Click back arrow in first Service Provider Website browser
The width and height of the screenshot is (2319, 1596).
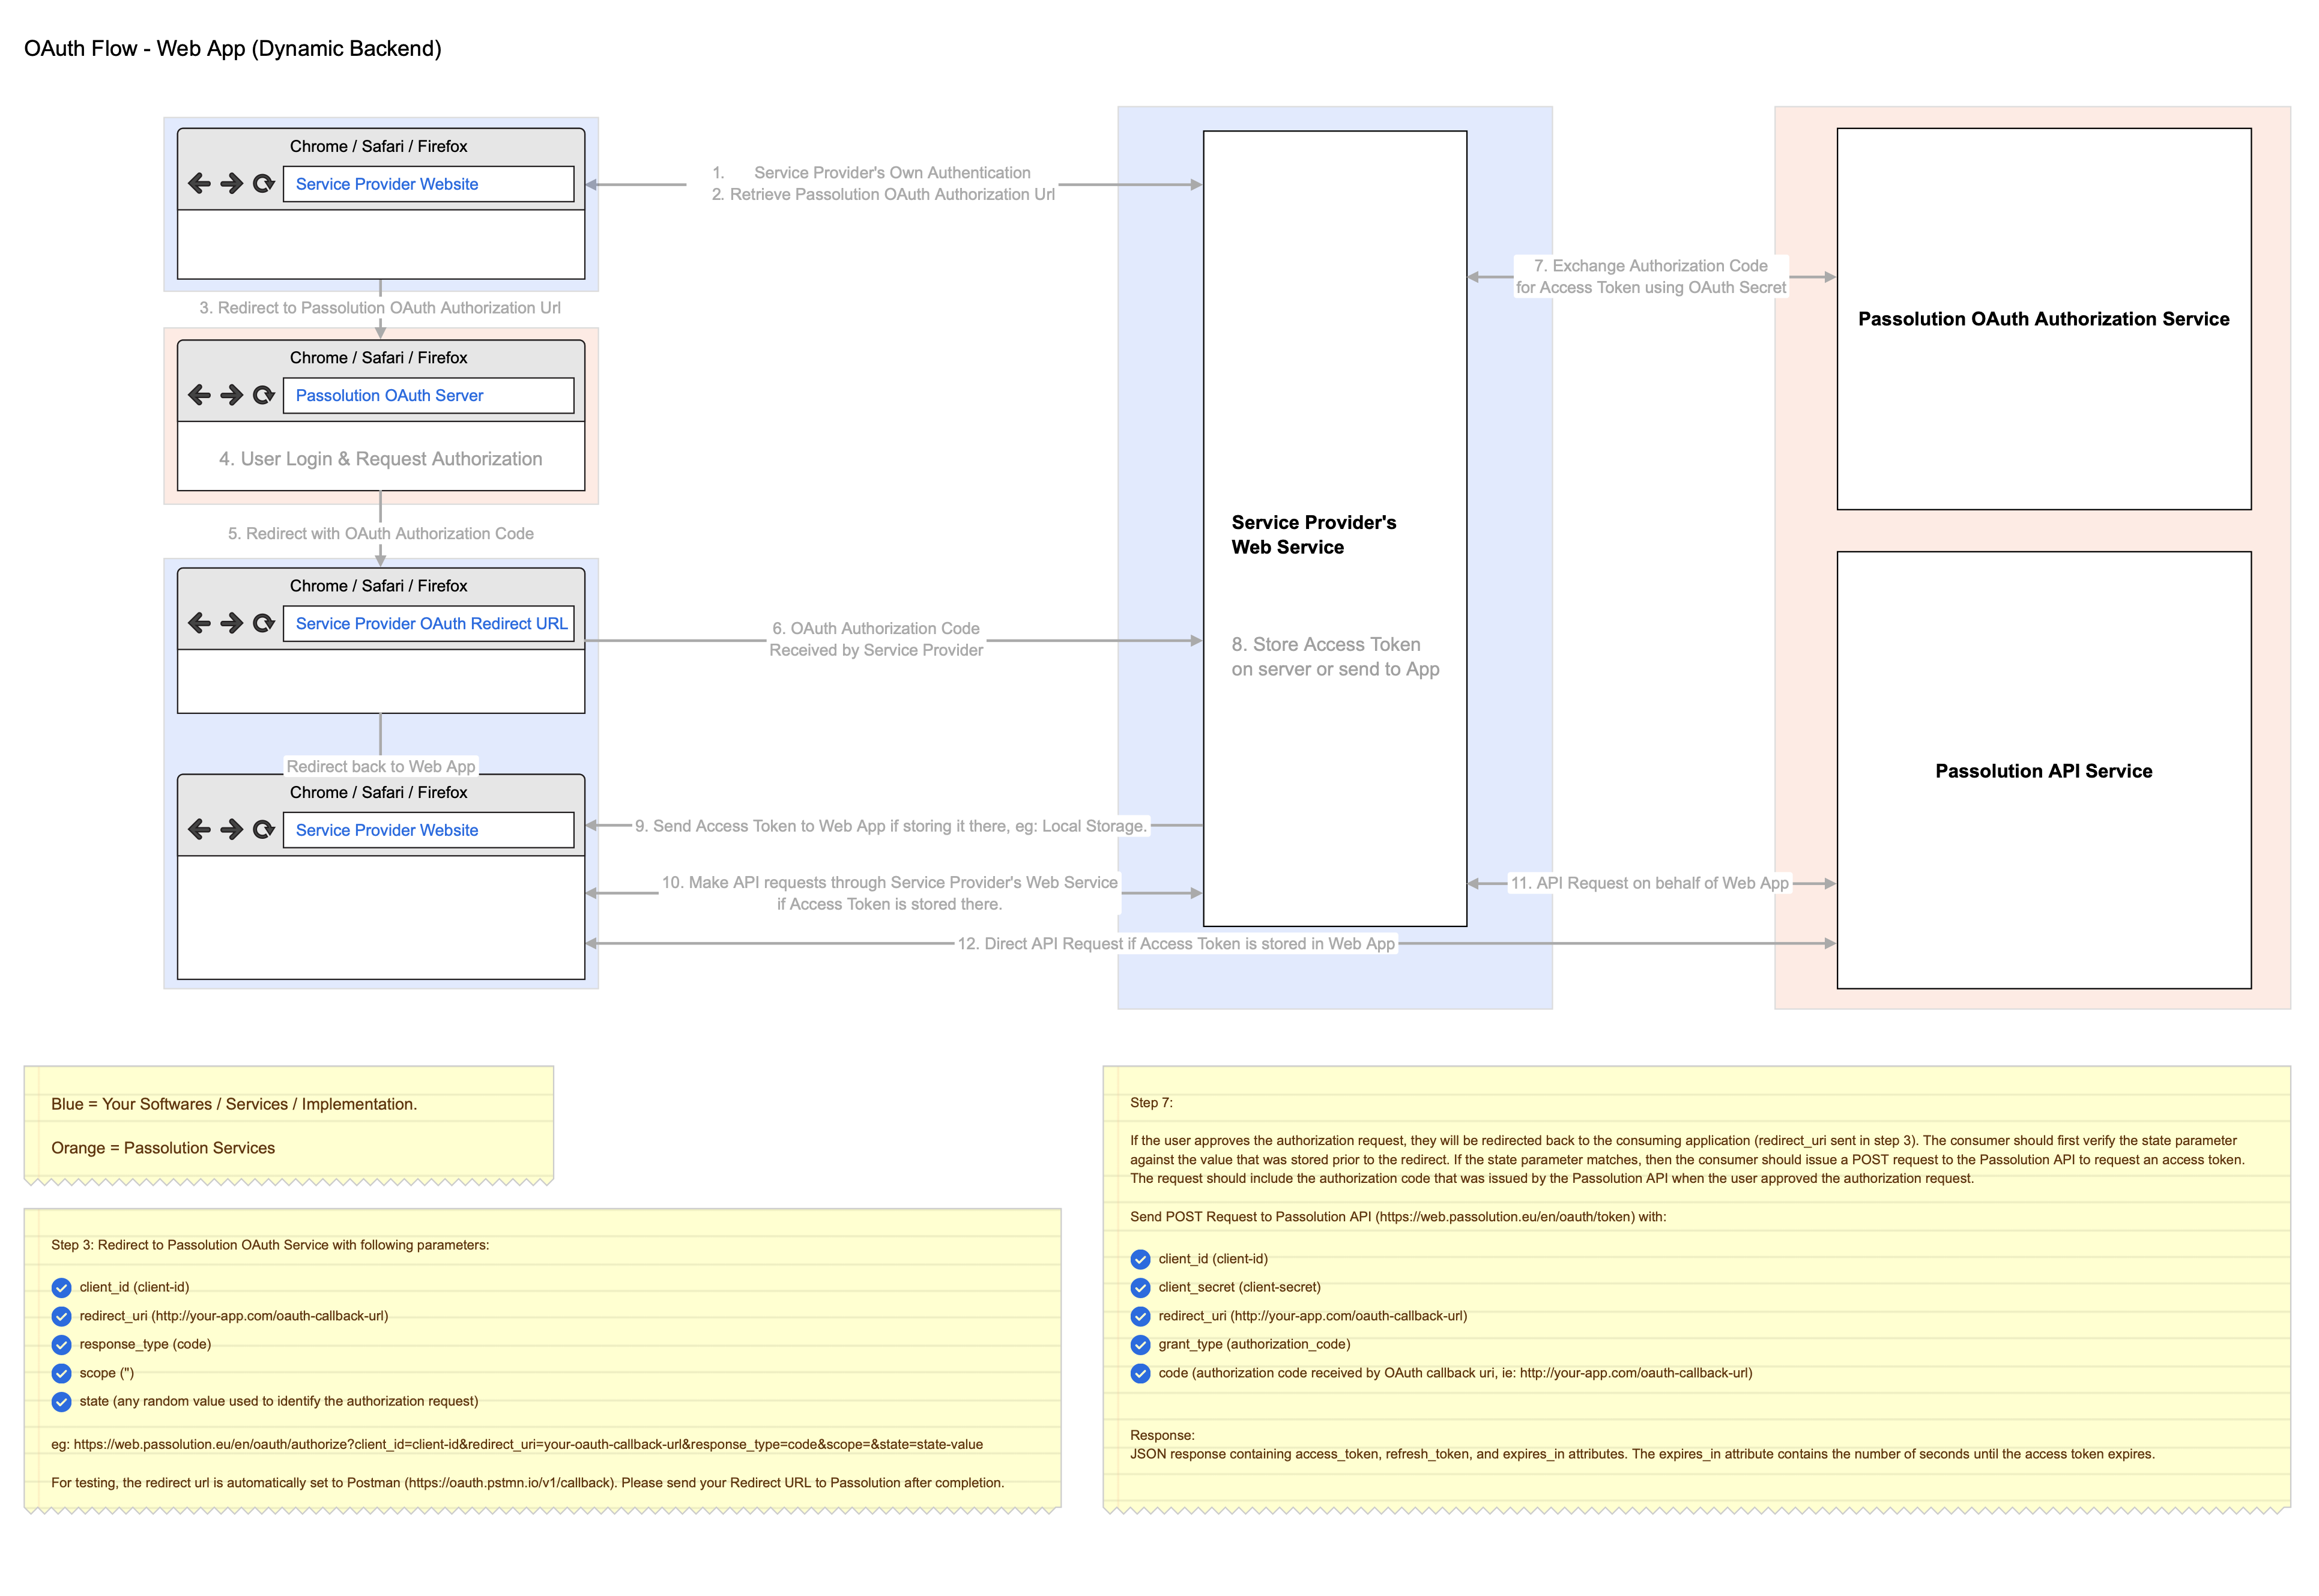[x=199, y=183]
